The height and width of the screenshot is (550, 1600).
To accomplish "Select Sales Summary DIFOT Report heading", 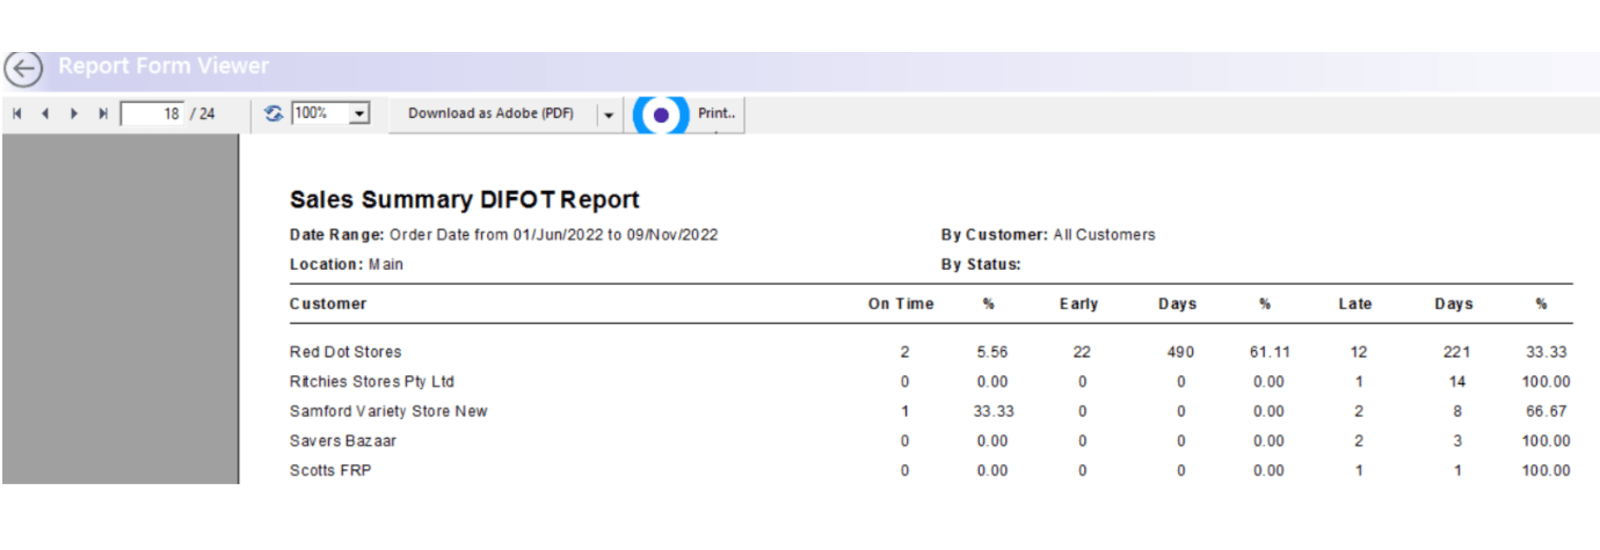I will 464,200.
